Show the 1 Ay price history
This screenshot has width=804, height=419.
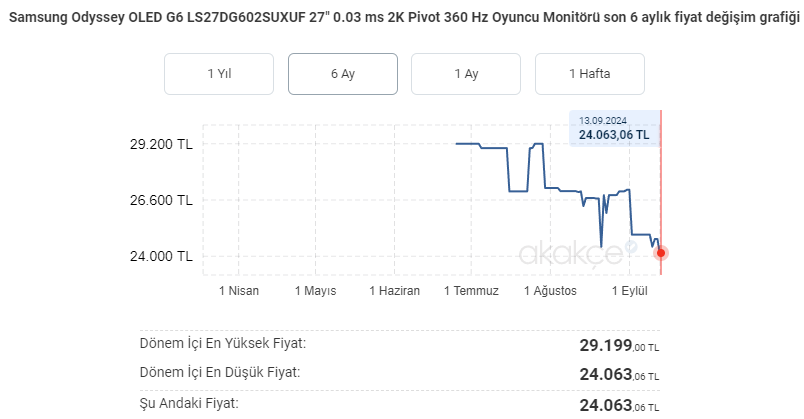[x=466, y=73]
